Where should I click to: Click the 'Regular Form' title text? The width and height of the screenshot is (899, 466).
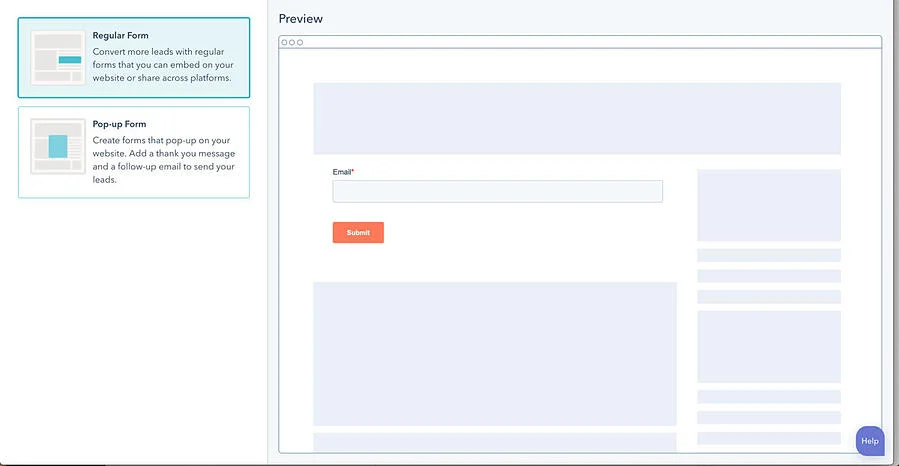[x=120, y=36]
